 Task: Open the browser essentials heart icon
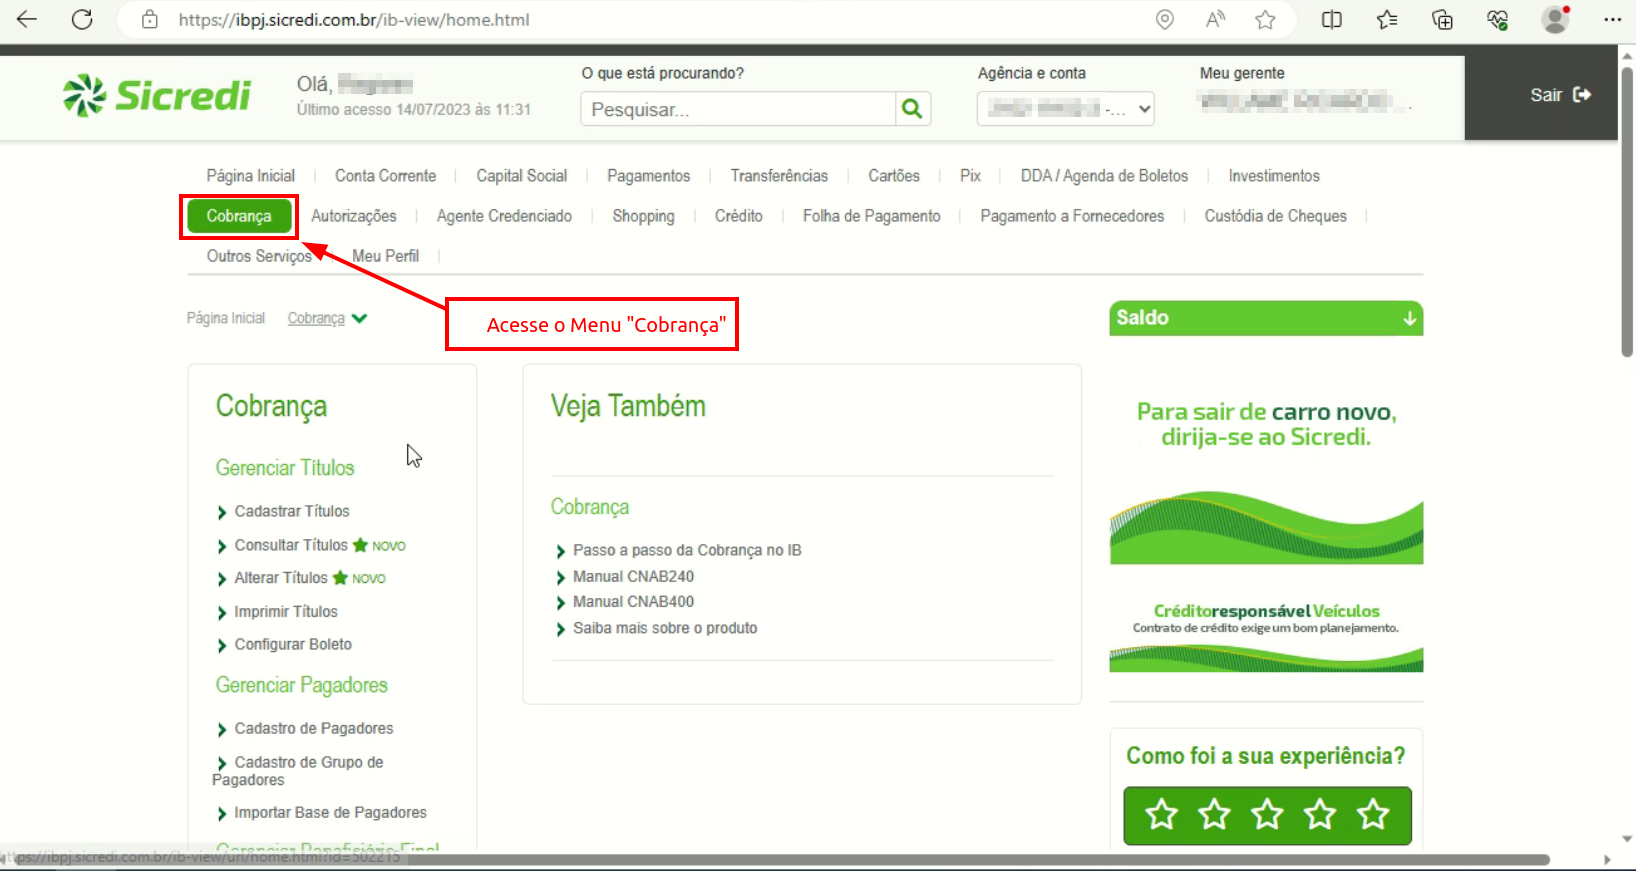click(x=1497, y=19)
